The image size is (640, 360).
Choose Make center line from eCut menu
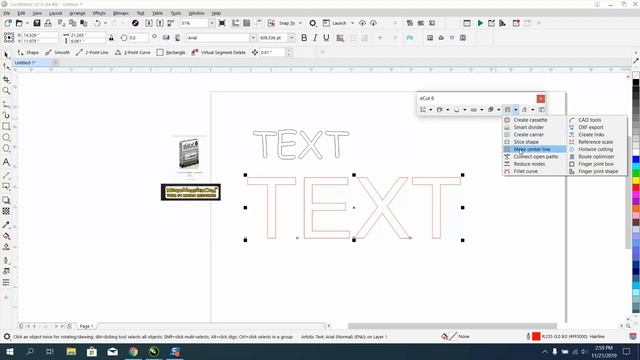tap(534, 149)
